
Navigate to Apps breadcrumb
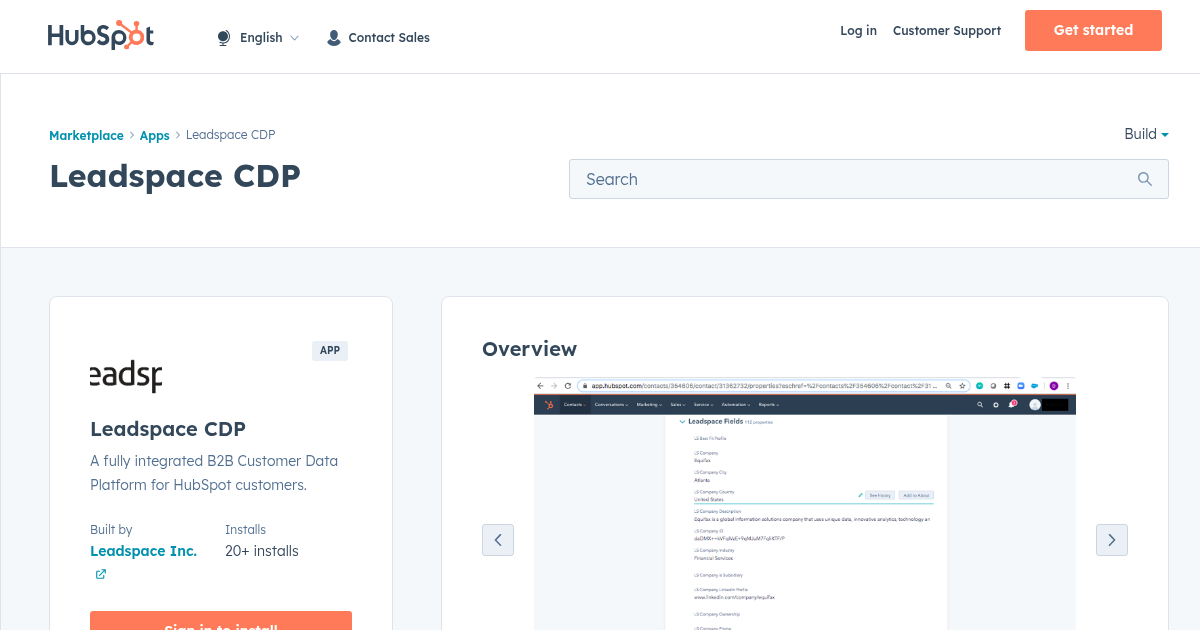155,135
